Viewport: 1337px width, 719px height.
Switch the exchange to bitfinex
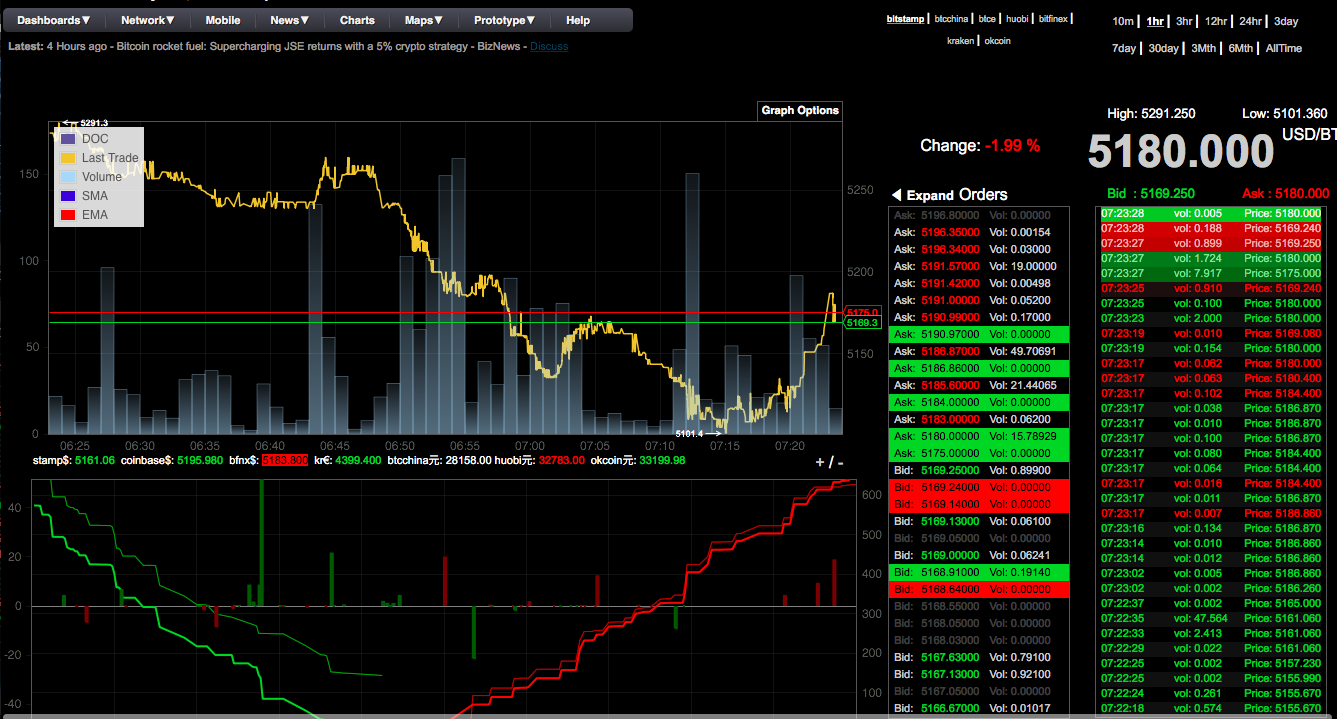[x=1053, y=18]
